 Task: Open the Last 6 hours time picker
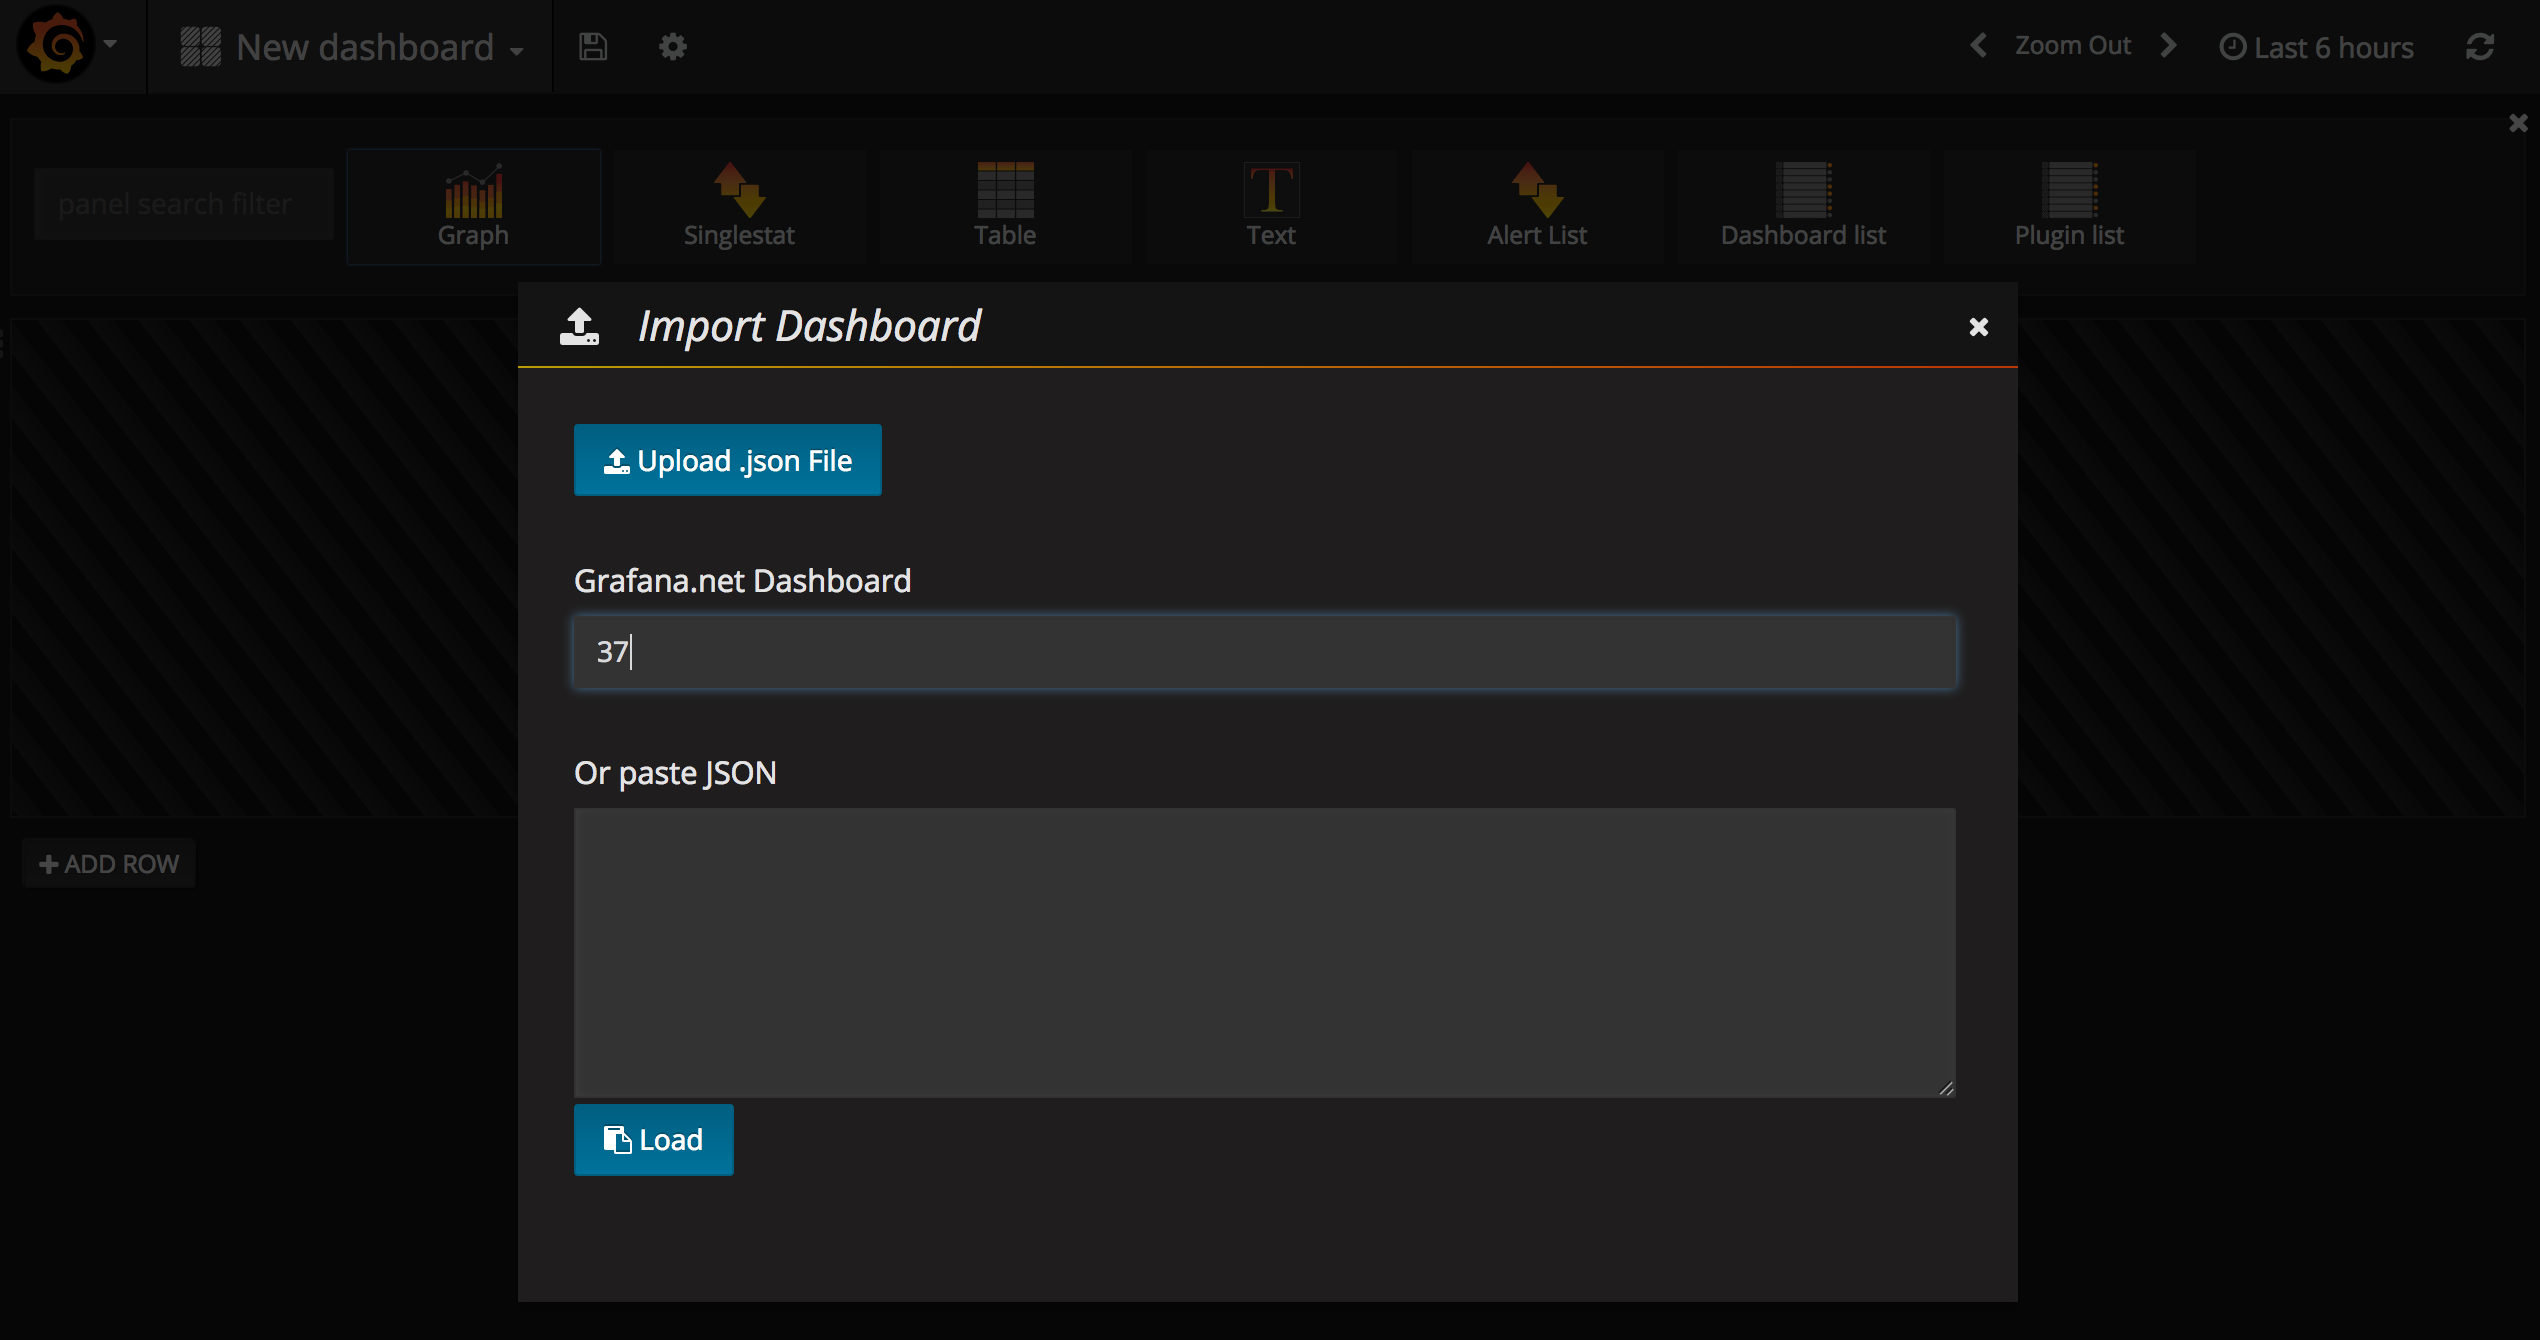2317,47
